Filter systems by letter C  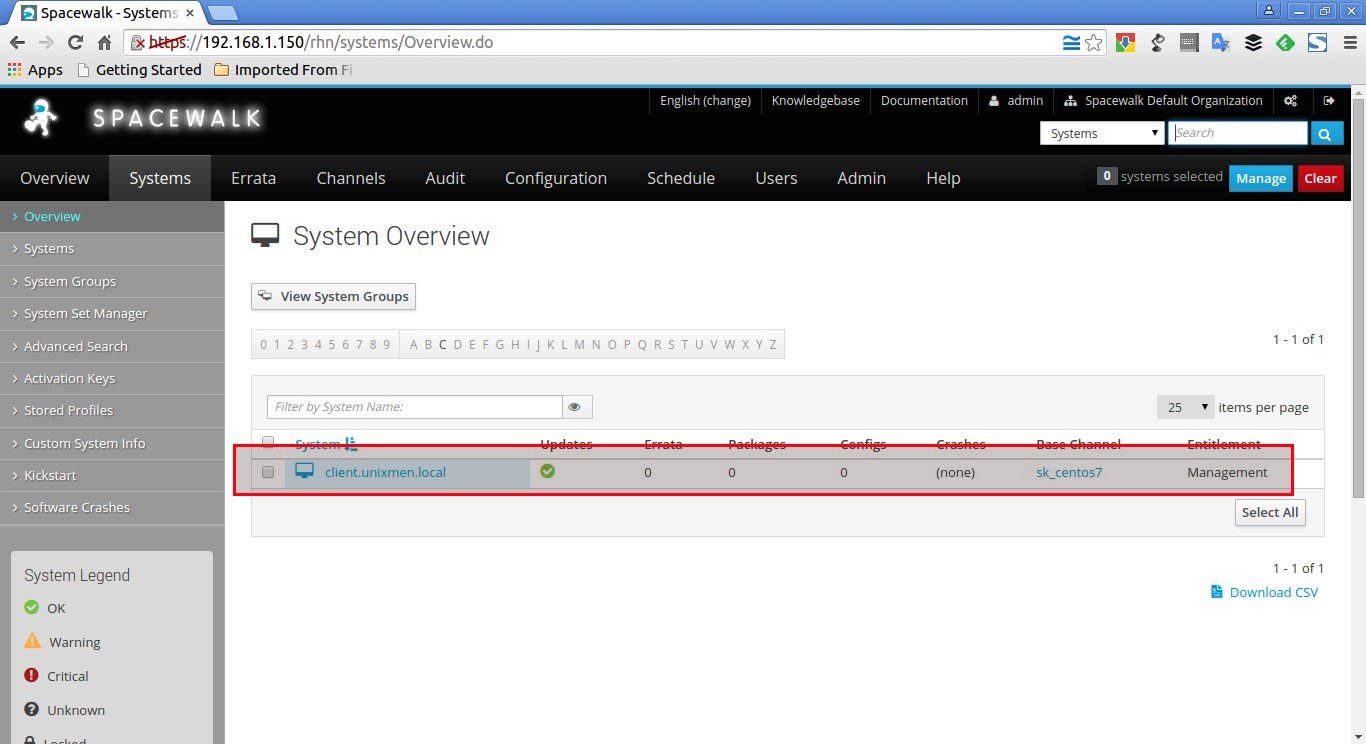(442, 345)
